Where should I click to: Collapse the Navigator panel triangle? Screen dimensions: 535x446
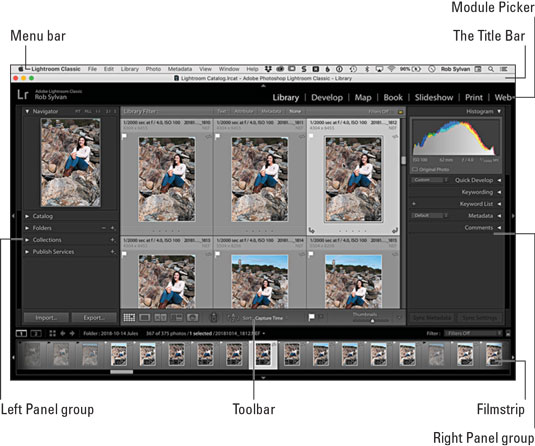[27, 111]
